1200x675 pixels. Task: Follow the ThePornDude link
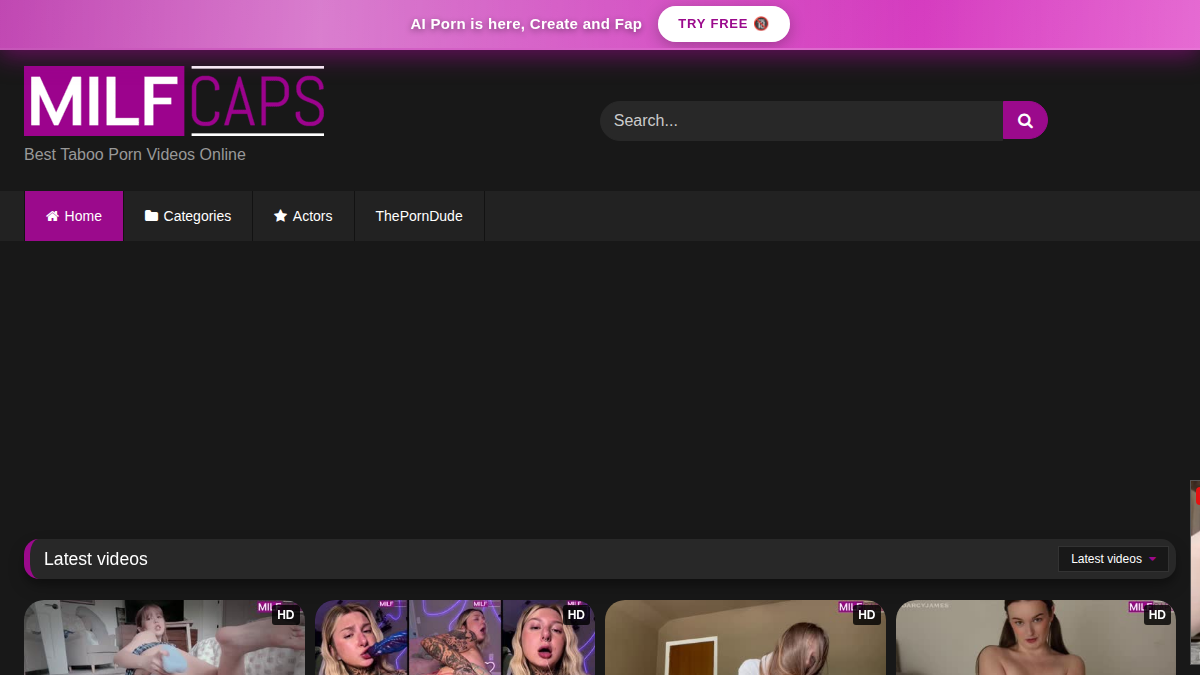click(419, 216)
